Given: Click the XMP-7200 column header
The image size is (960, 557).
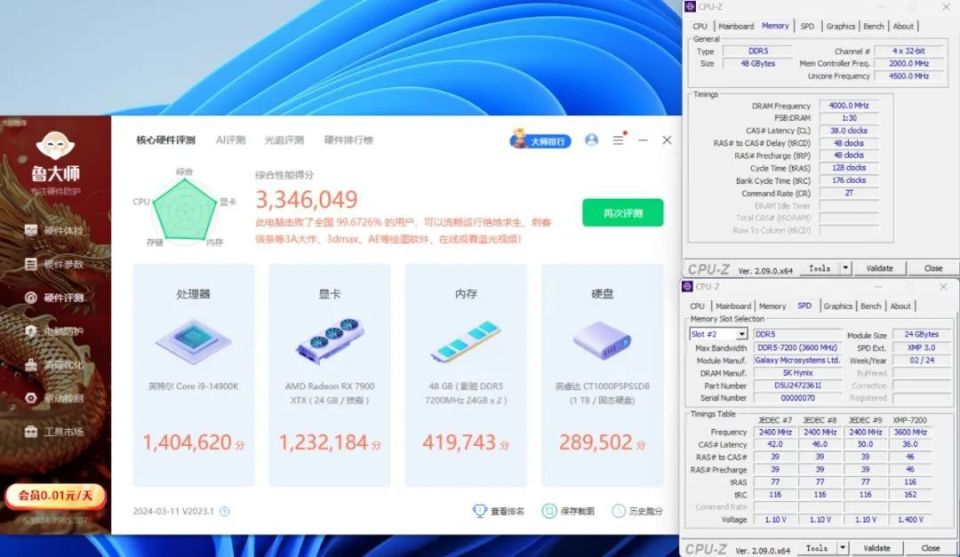Looking at the screenshot, I should (910, 420).
